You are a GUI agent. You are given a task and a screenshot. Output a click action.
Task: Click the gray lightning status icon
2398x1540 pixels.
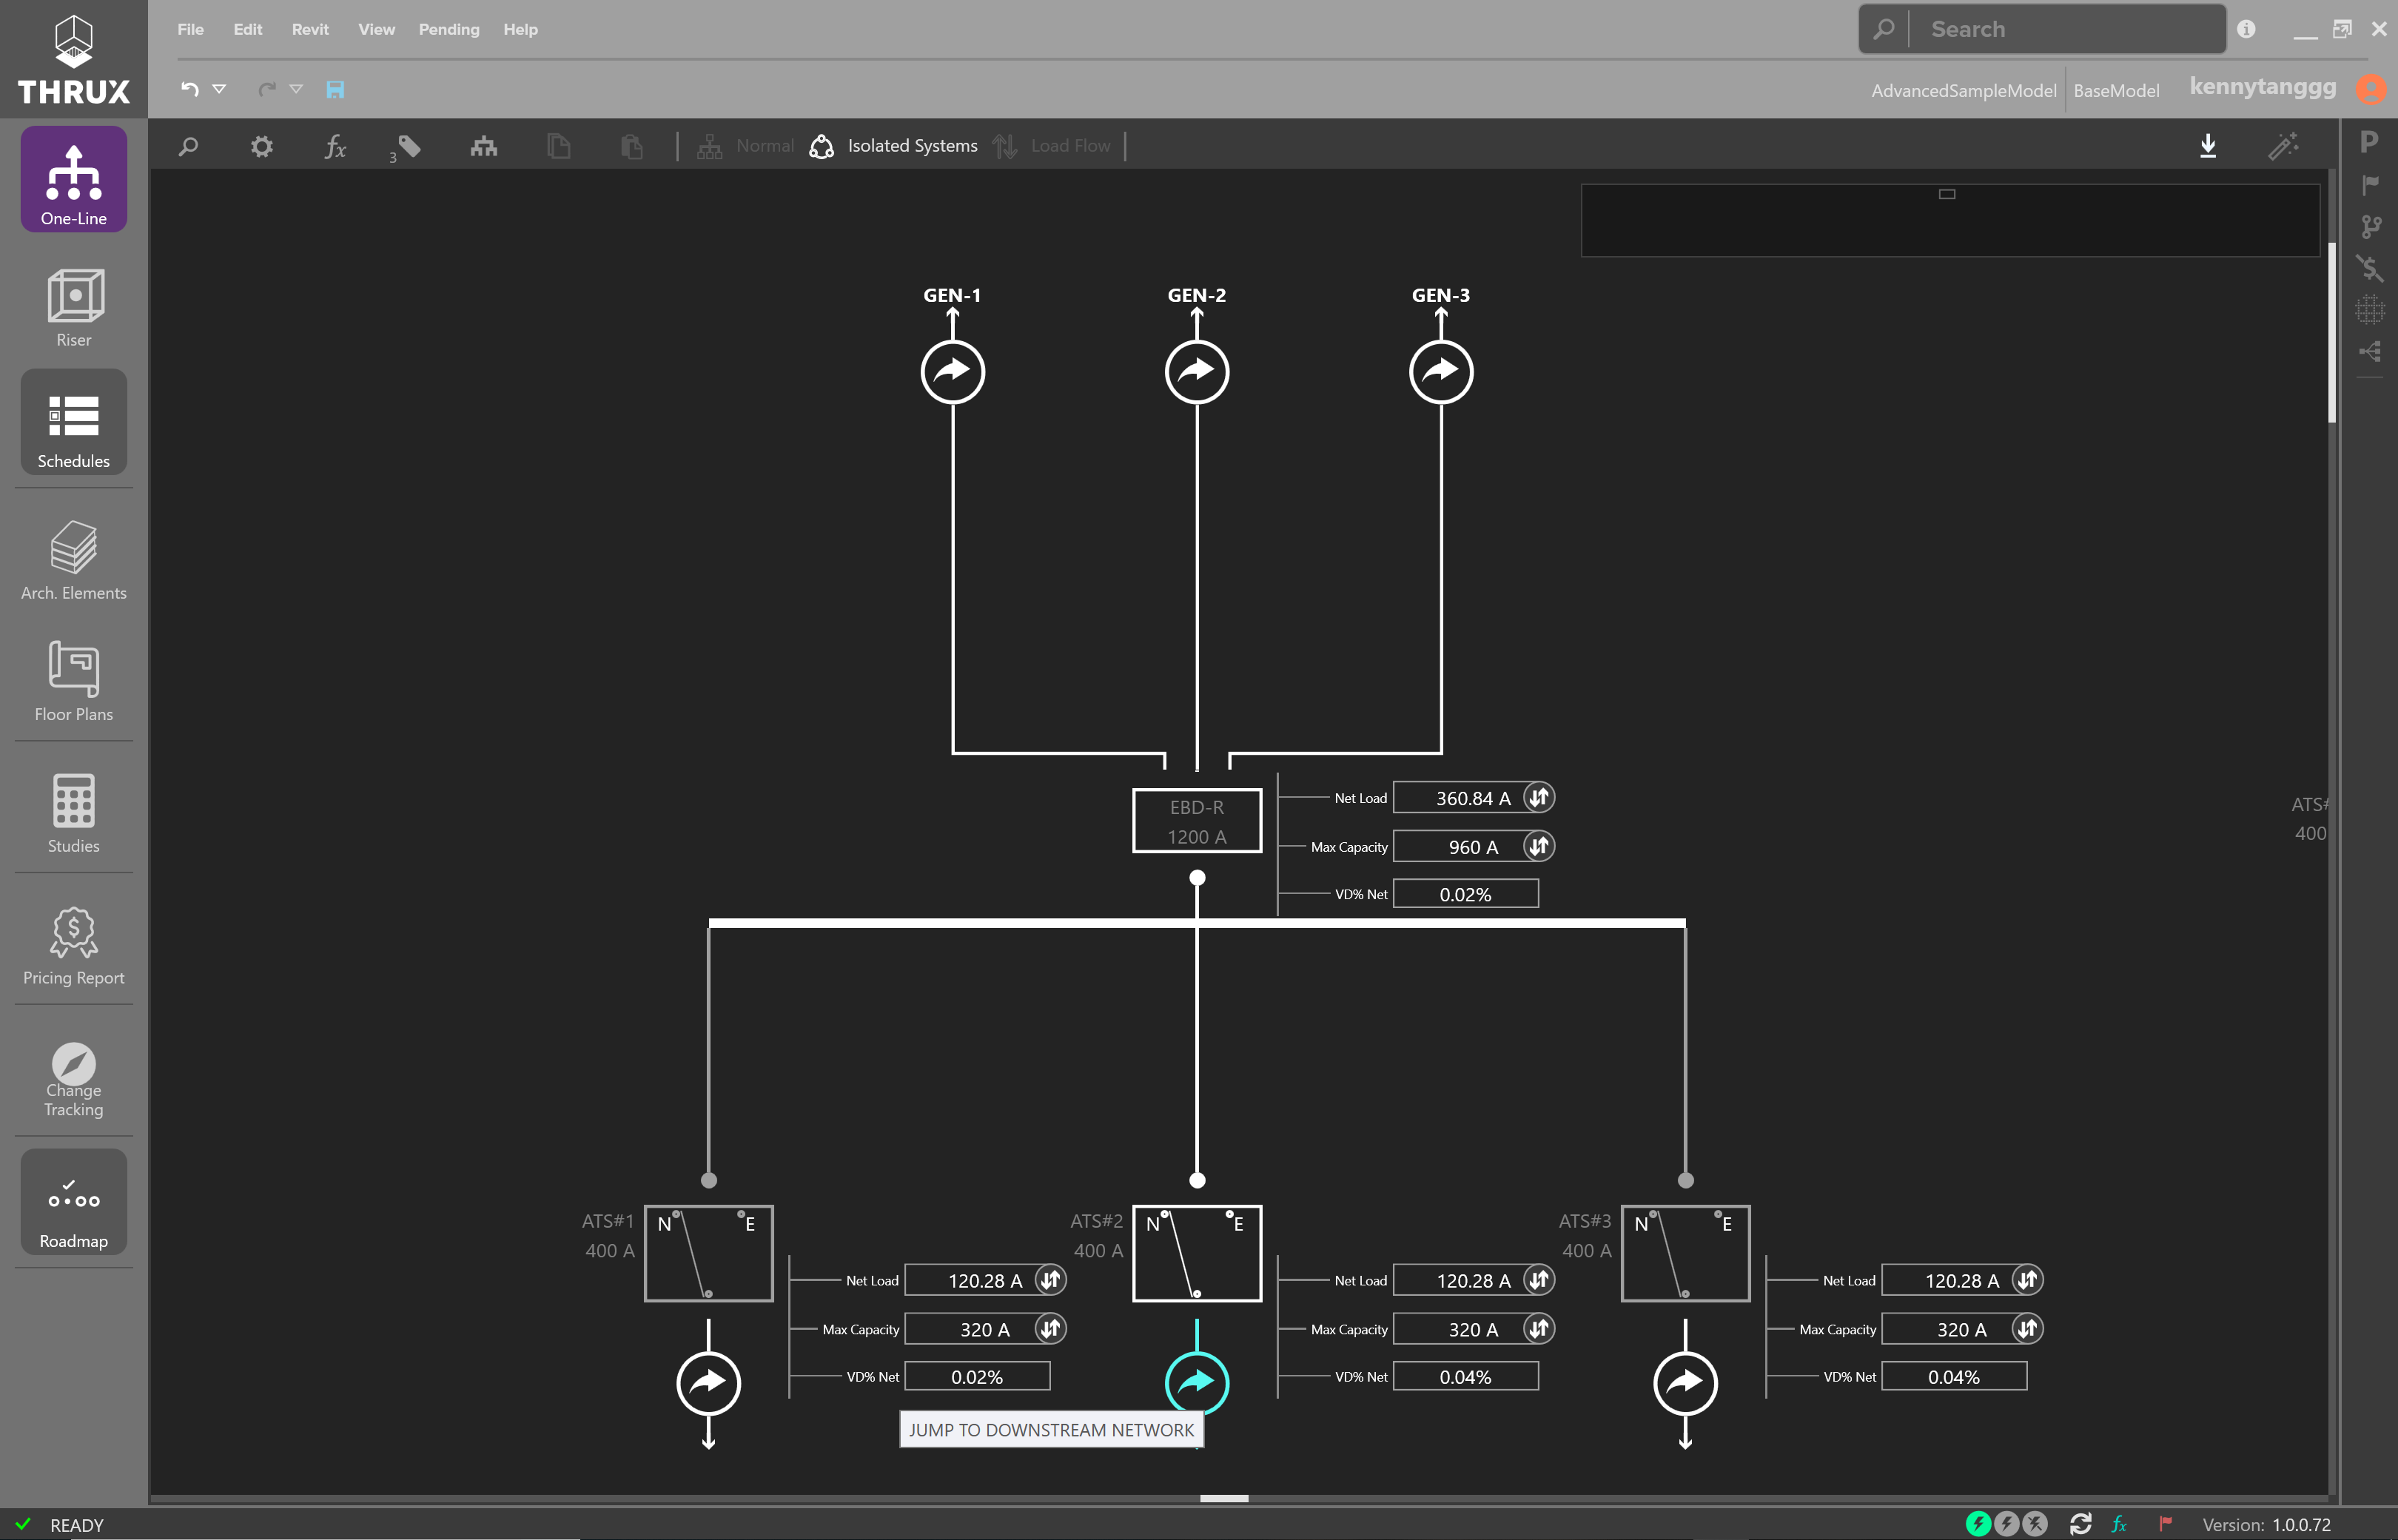(x=2006, y=1524)
